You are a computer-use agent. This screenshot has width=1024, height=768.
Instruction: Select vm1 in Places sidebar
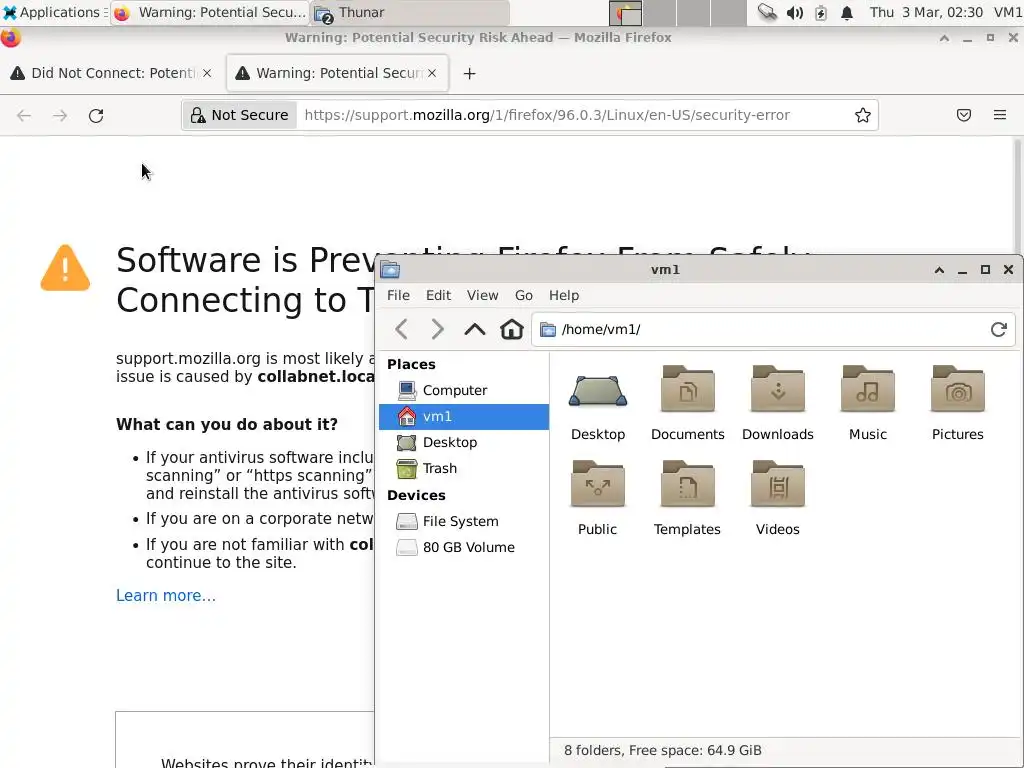click(464, 417)
